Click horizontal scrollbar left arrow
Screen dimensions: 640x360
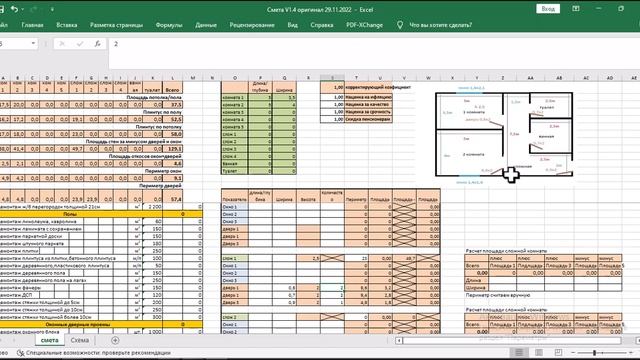click(x=399, y=340)
